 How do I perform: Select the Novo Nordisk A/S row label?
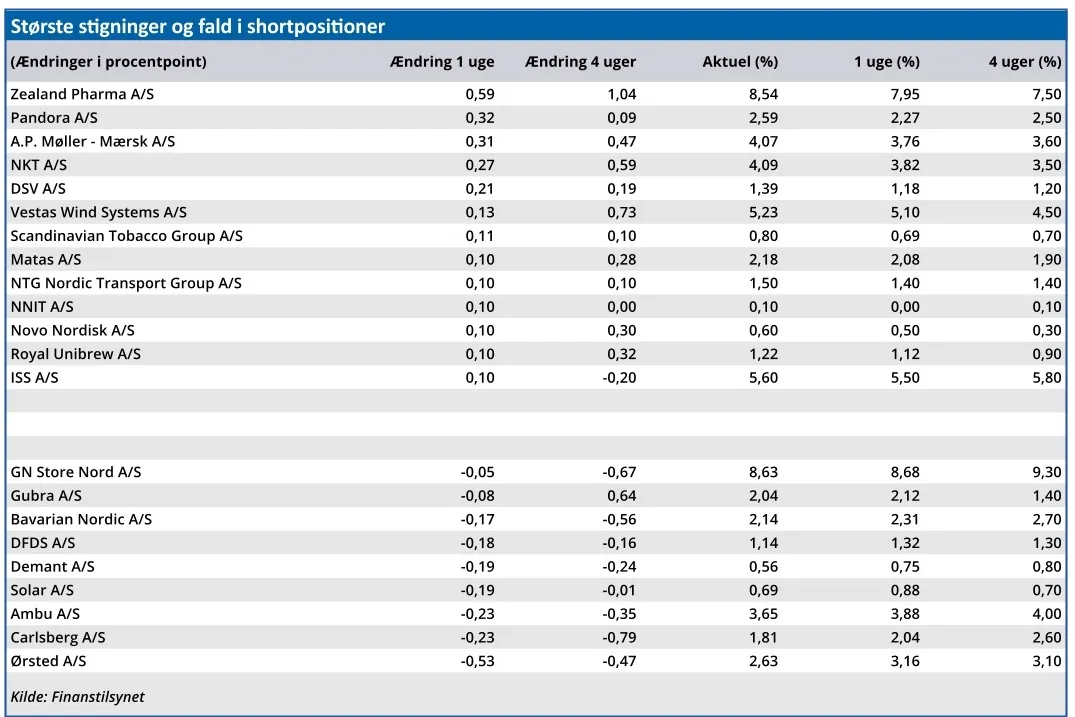pyautogui.click(x=72, y=330)
